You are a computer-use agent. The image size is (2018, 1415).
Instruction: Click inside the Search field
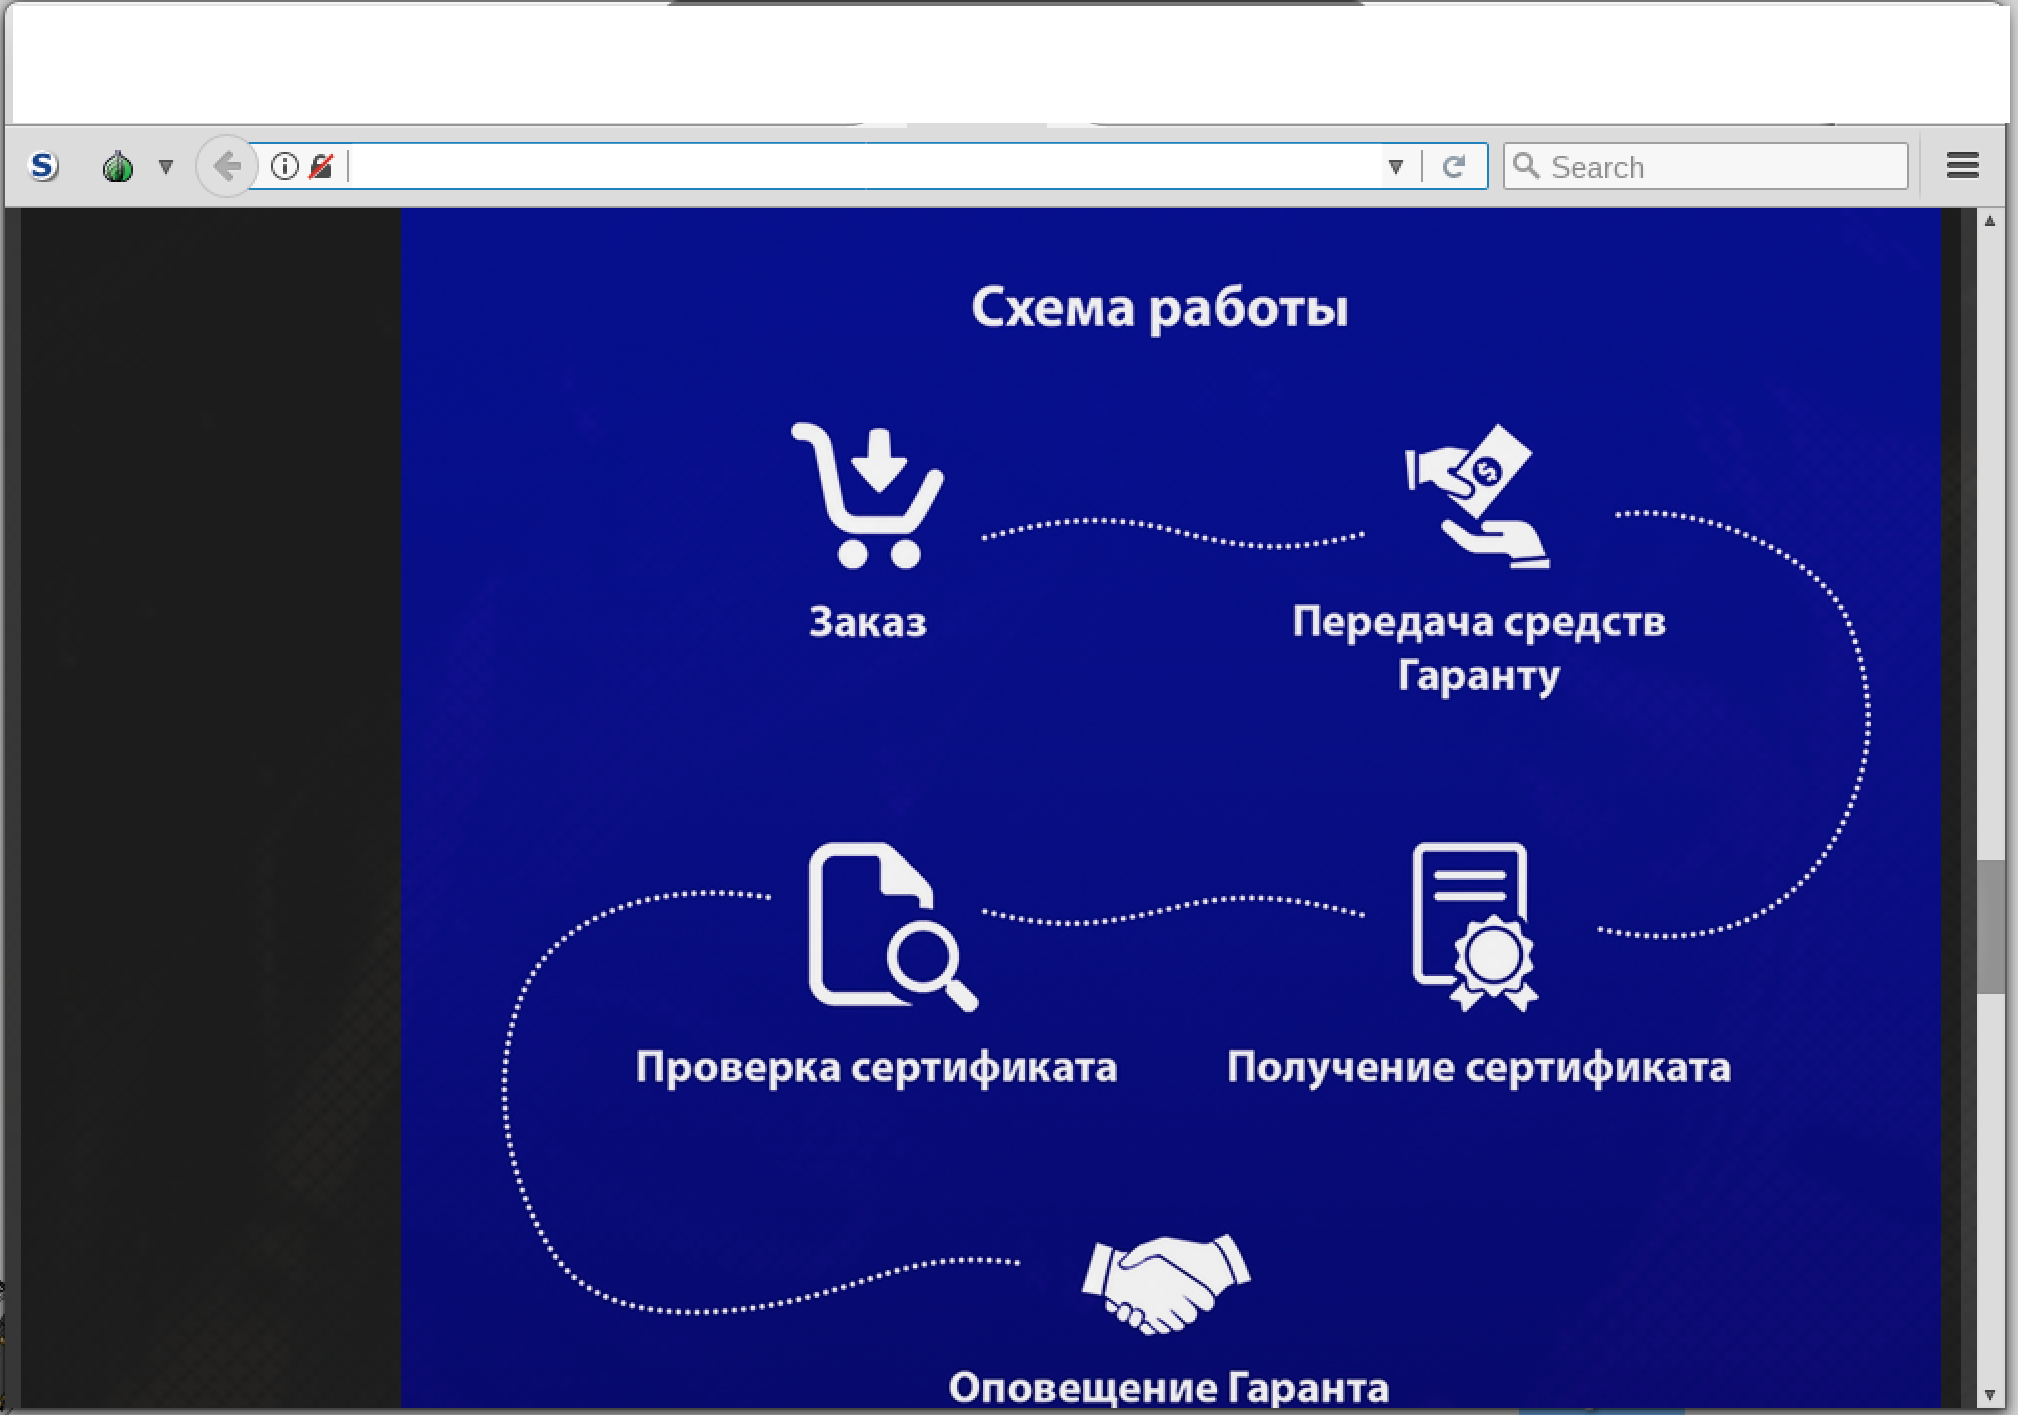(1720, 166)
